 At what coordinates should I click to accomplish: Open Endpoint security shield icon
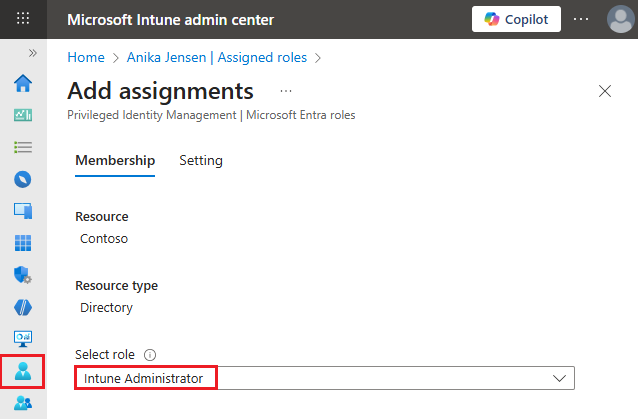pyautogui.click(x=22, y=275)
